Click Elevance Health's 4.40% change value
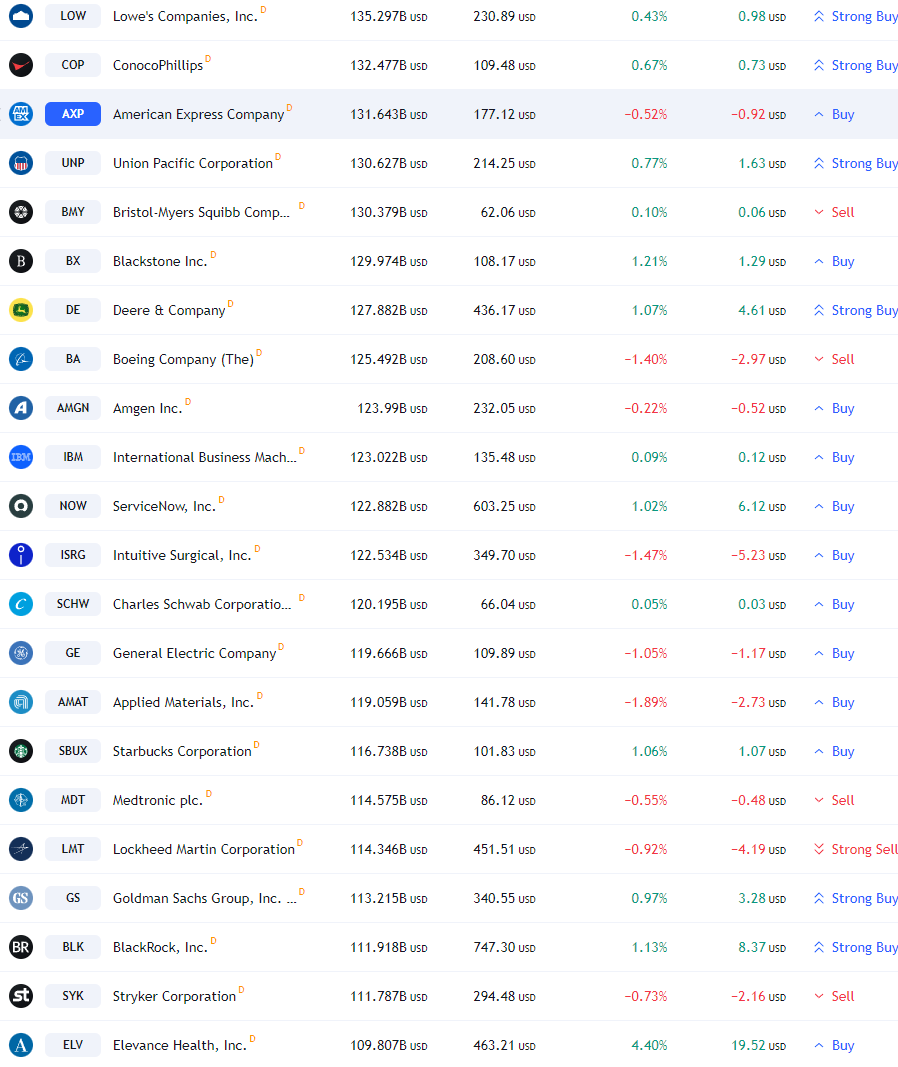898x1067 pixels. click(649, 1045)
